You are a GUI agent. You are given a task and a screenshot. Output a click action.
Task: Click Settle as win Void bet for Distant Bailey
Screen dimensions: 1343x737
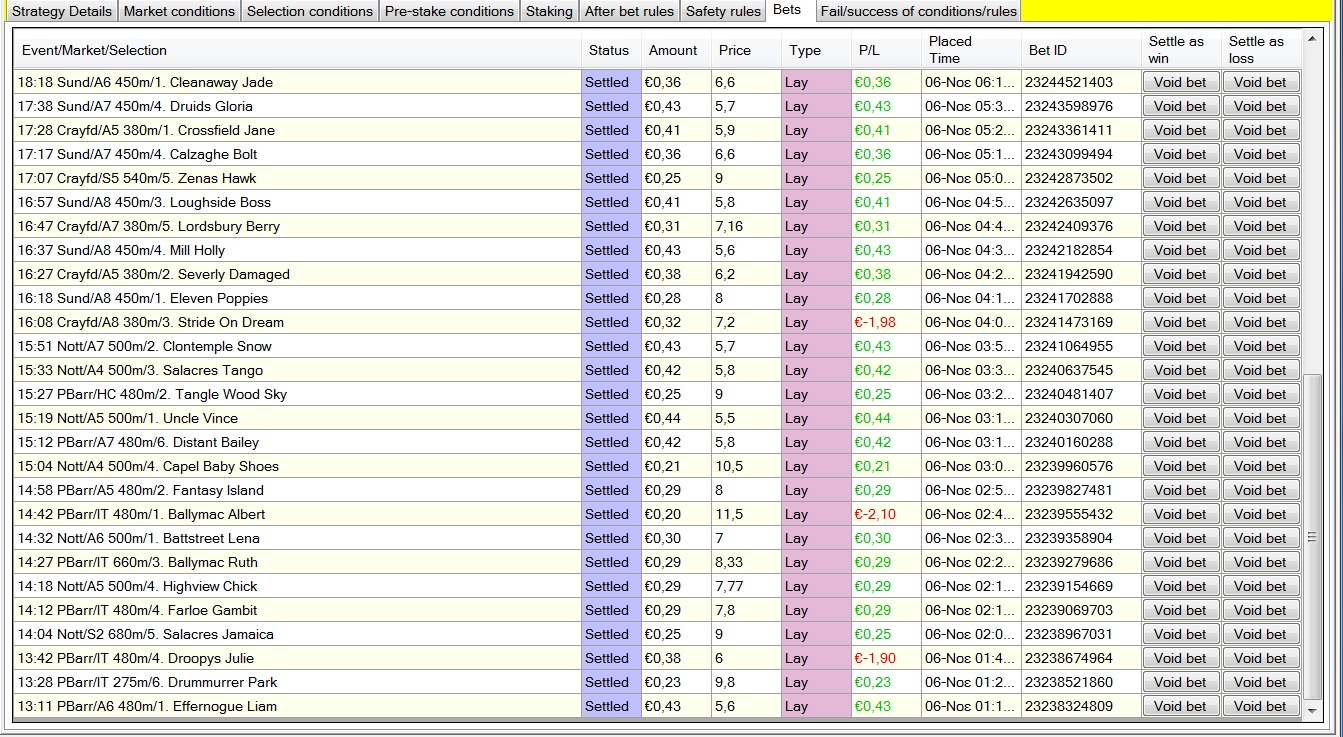(x=1180, y=442)
